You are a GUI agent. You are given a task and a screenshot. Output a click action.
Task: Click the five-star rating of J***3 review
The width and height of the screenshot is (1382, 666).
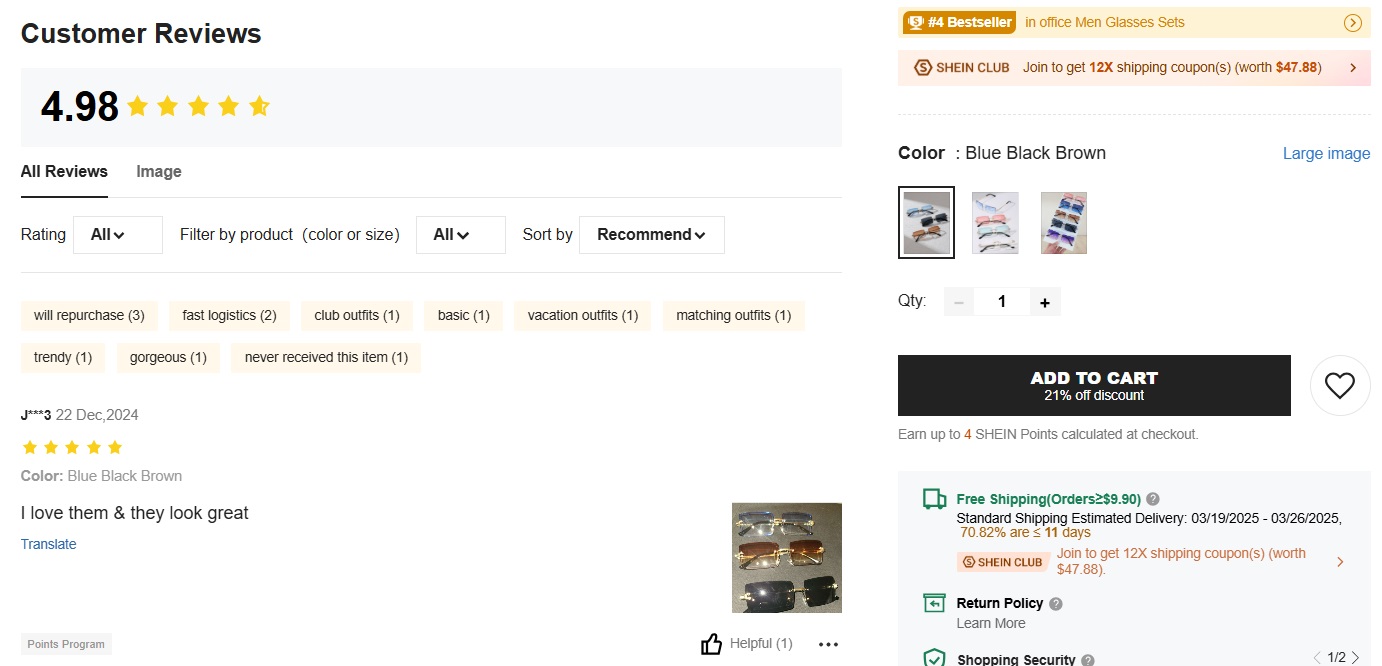pyautogui.click(x=72, y=447)
